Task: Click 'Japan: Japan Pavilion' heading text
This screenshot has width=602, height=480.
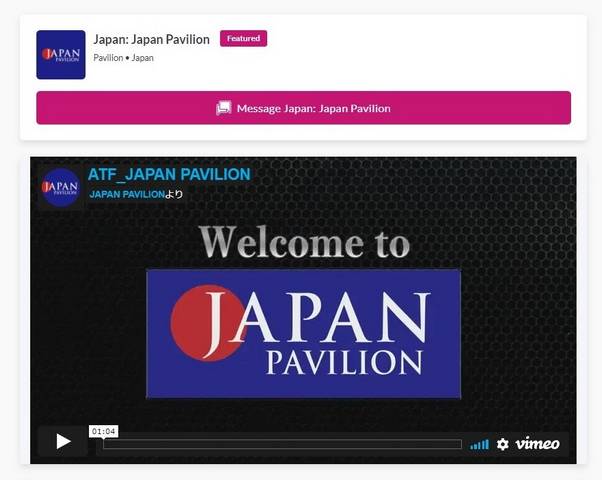Action: [152, 39]
